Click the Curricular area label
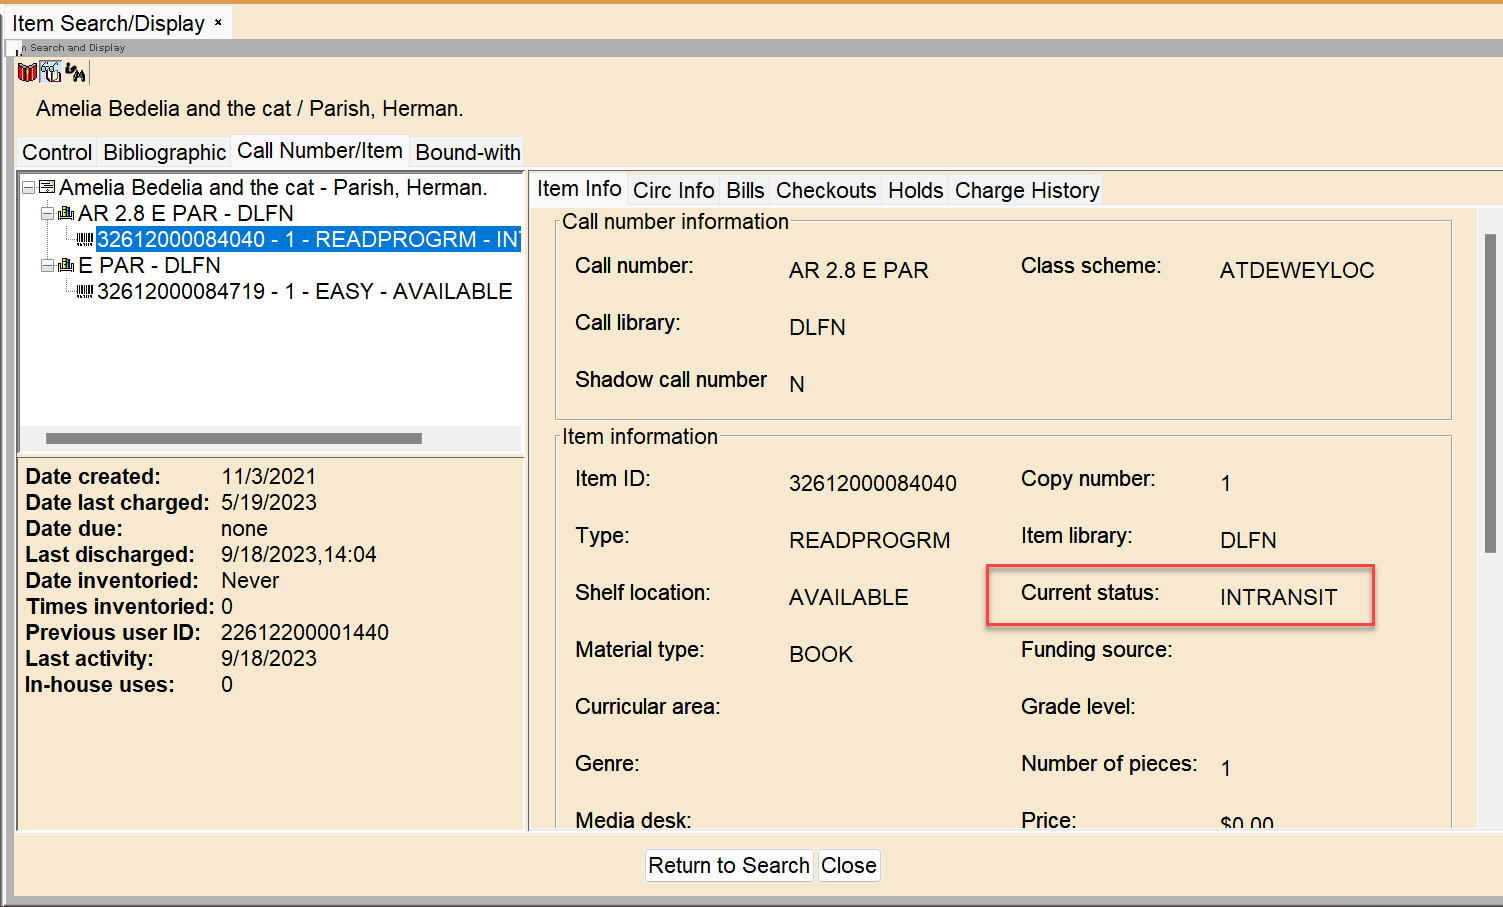The image size is (1503, 907). tap(648, 707)
